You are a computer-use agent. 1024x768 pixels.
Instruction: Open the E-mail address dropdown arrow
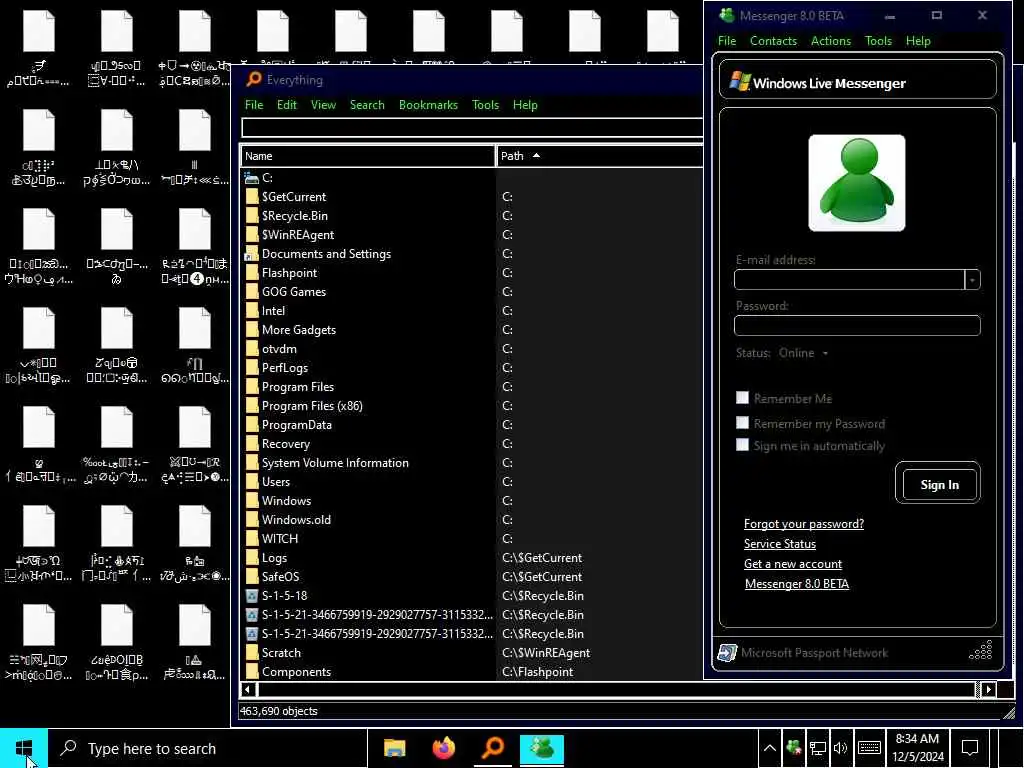972,280
